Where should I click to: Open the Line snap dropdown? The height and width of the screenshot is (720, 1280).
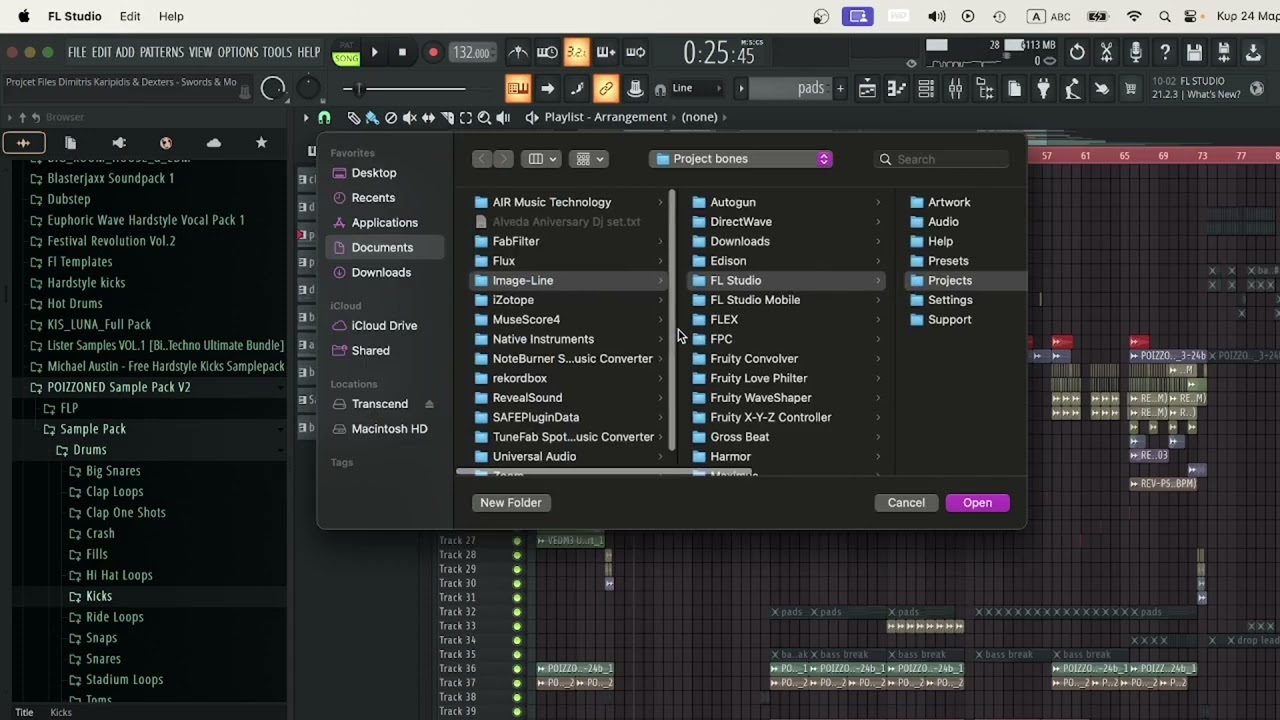(x=697, y=89)
